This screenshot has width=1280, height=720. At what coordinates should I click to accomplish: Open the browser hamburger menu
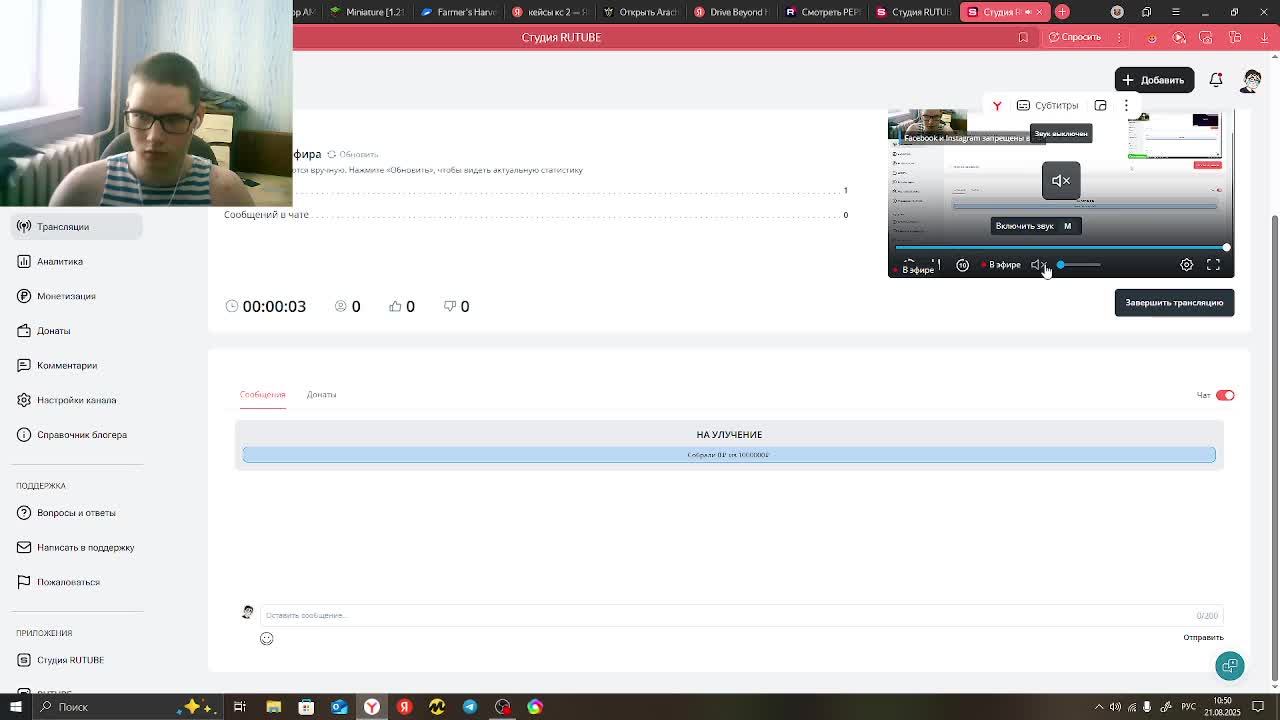point(1175,12)
